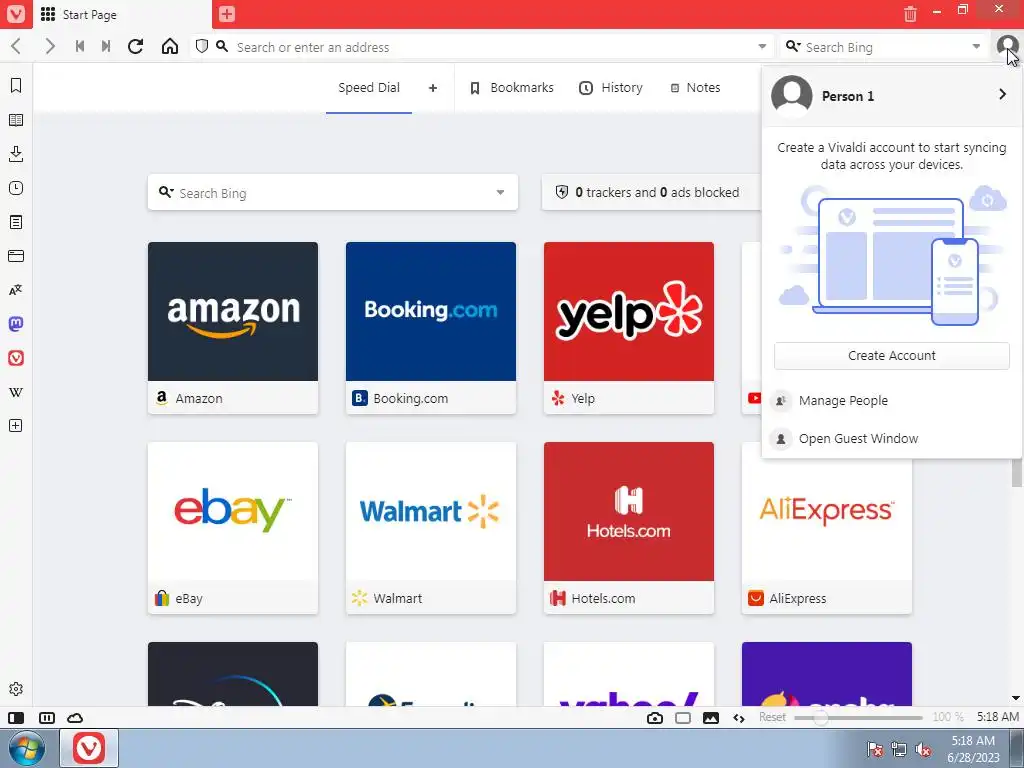This screenshot has height=768, width=1024.
Task: Open the Windows Start menu
Action: (x=27, y=748)
